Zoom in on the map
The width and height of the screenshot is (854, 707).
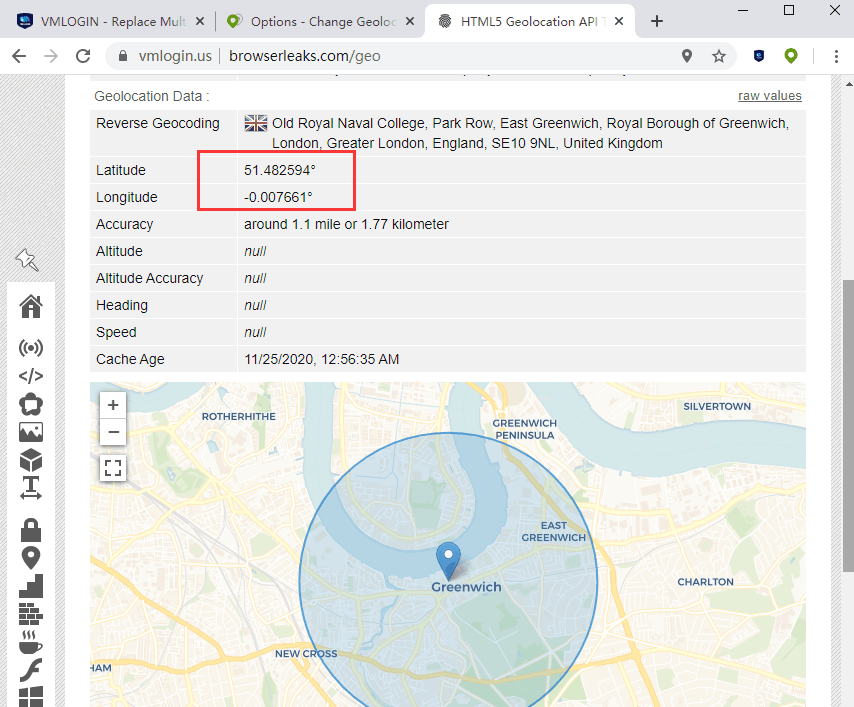(x=113, y=405)
